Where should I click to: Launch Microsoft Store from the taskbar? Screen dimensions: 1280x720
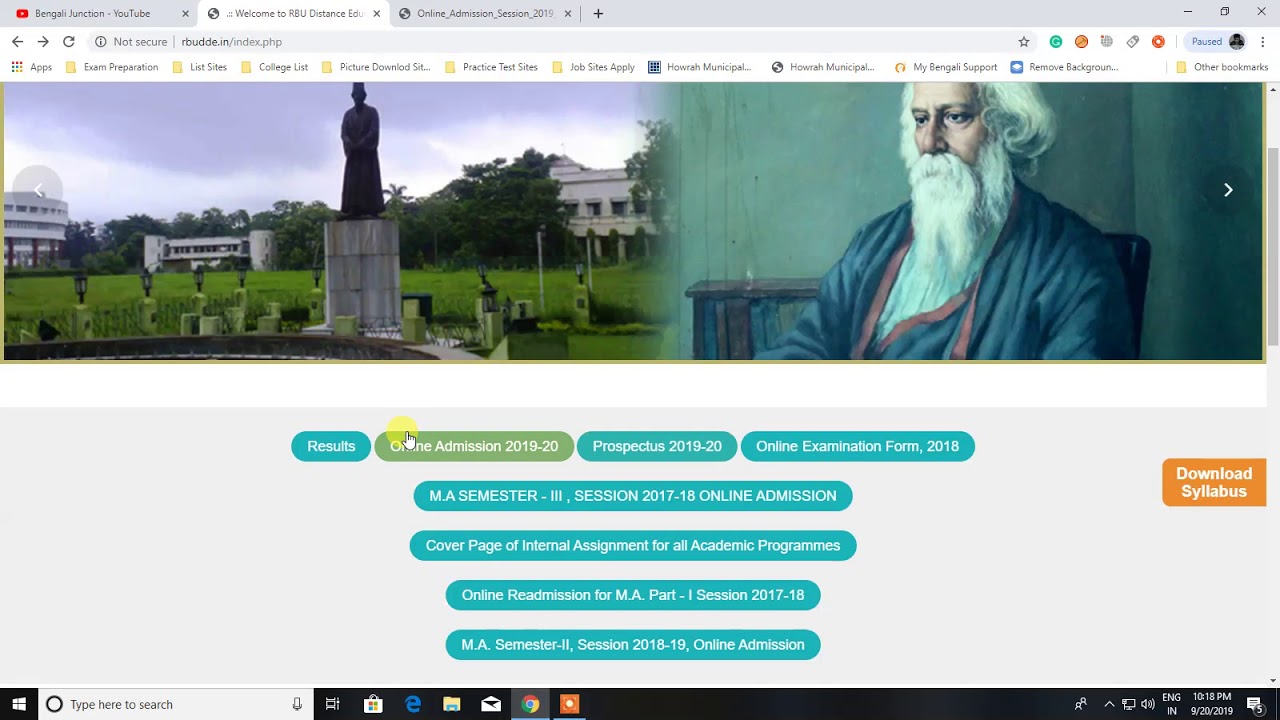point(373,704)
